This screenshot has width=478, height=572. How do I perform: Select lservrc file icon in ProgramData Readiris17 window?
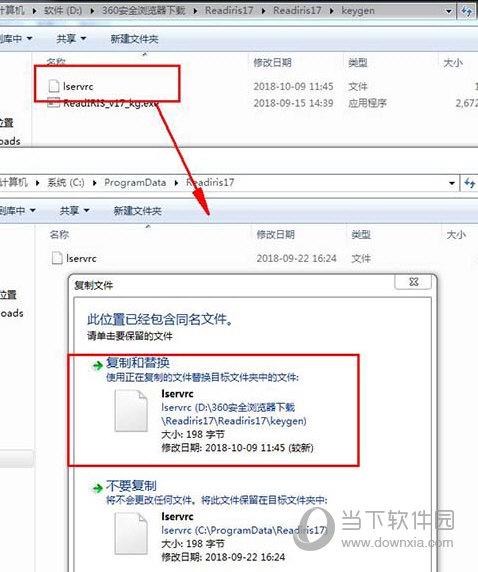[57, 258]
